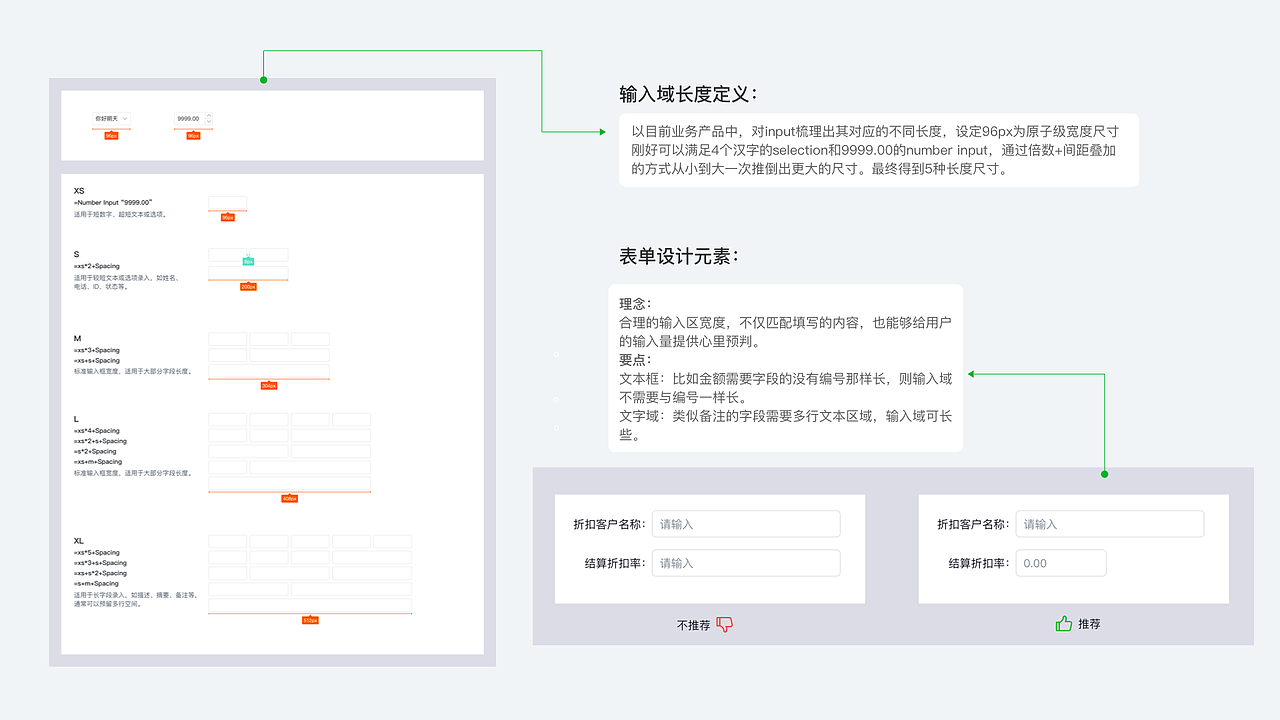
Task: Click the 折扣客户名称 label in the 不推荐 form
Action: coord(609,524)
